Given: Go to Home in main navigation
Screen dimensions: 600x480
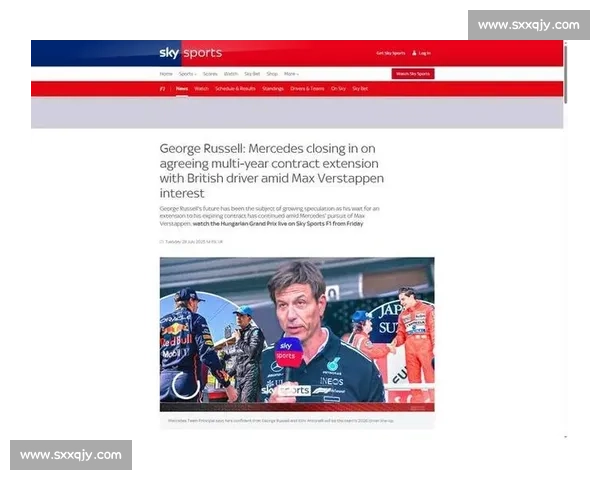Looking at the screenshot, I should [x=166, y=74].
